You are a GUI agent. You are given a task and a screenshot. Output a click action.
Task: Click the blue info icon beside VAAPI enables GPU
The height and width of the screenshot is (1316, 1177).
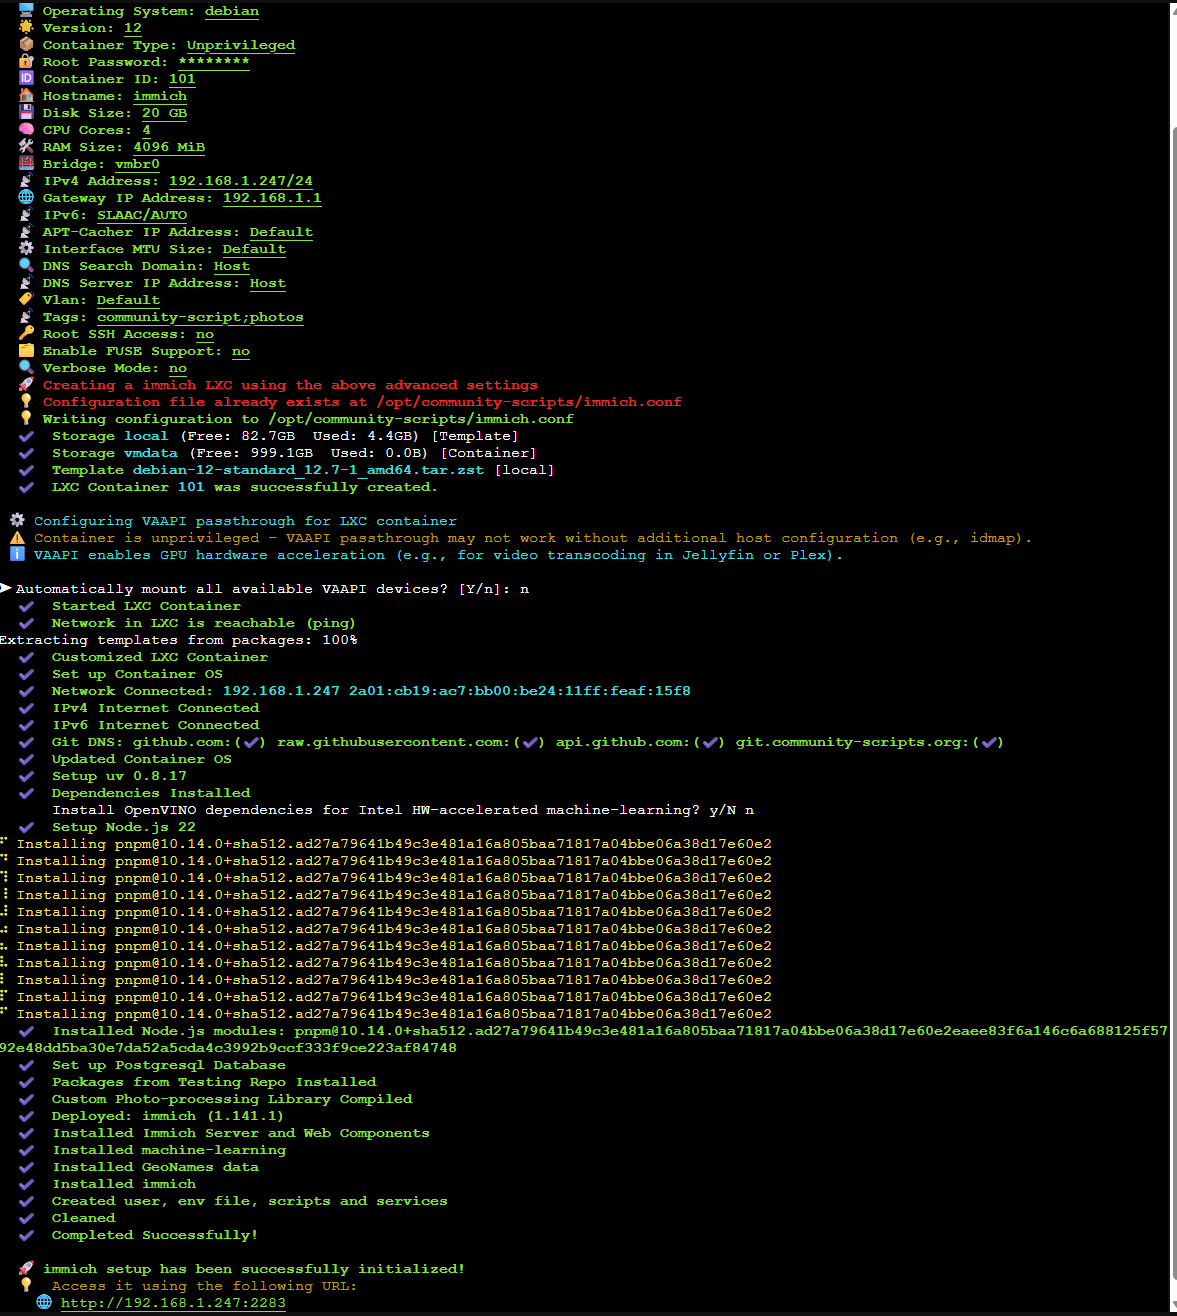(17, 554)
